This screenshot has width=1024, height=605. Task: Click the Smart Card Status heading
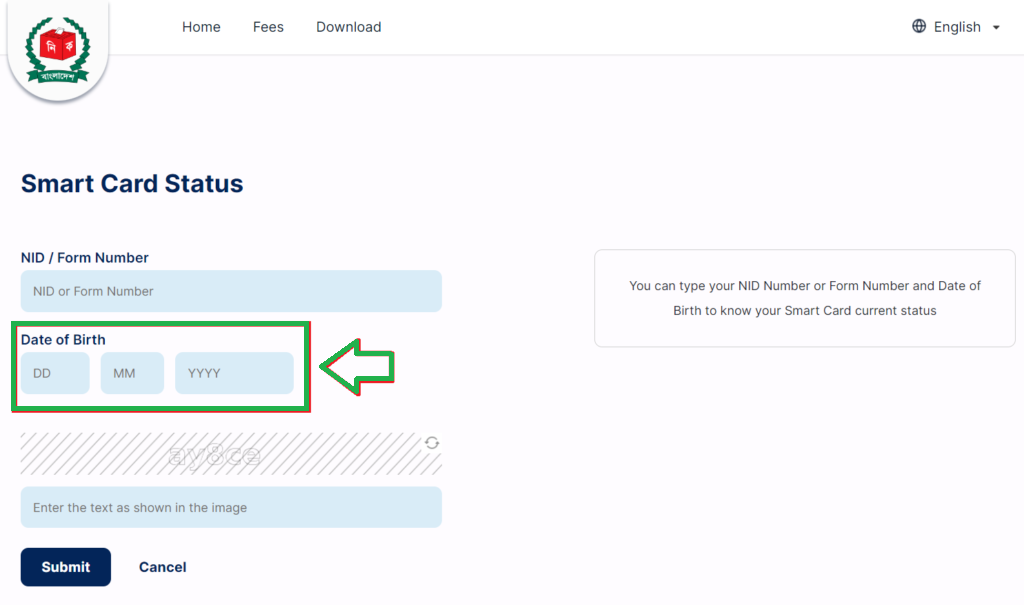(132, 184)
